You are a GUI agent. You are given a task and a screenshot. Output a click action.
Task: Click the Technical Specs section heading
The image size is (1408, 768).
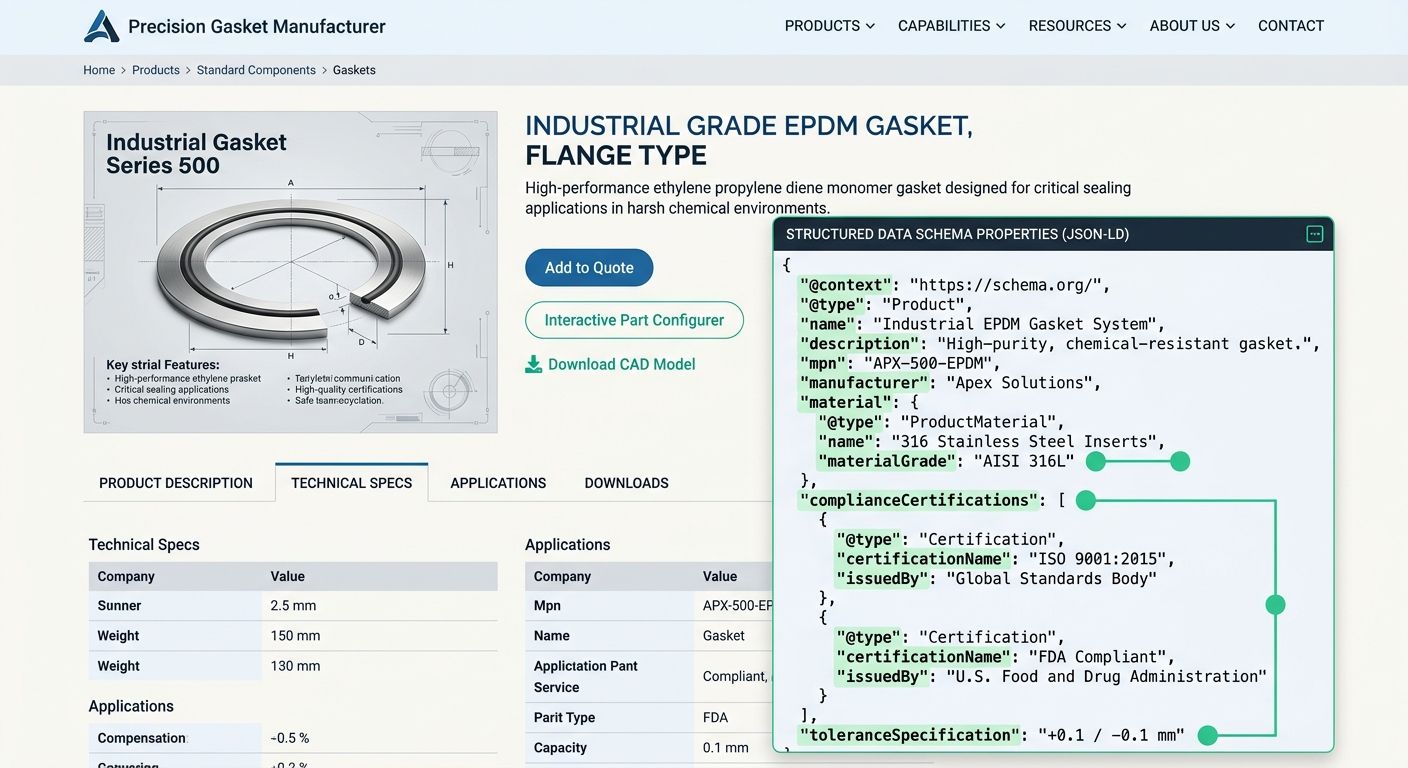click(x=144, y=545)
